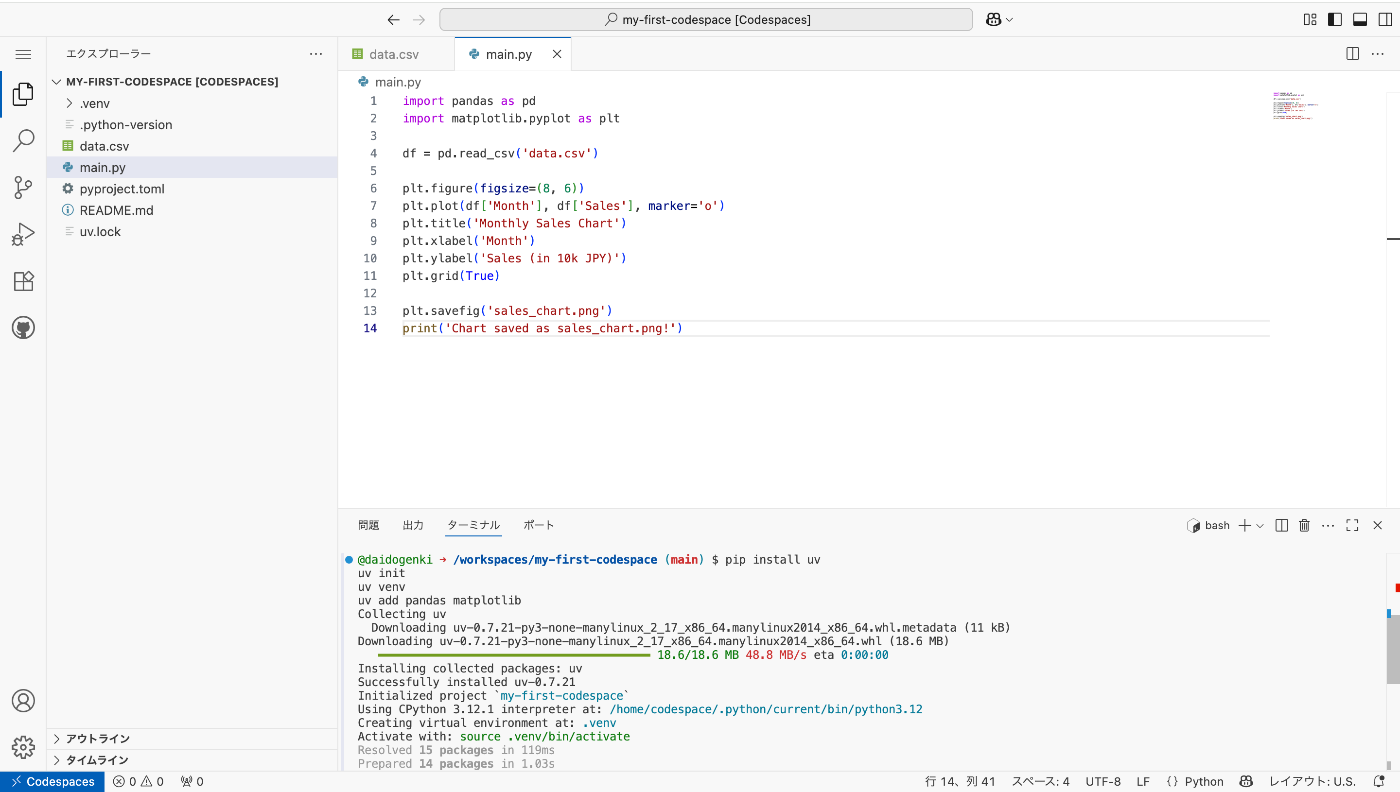Screen dimensions: 1400x792
Task: Expand the タイムライン section
Action: coord(192,760)
